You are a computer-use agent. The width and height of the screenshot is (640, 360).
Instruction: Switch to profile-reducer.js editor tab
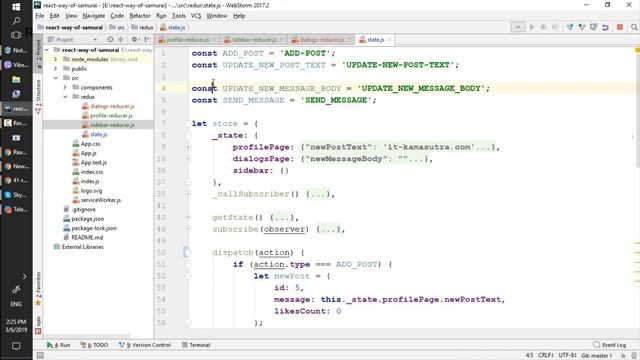[187, 40]
